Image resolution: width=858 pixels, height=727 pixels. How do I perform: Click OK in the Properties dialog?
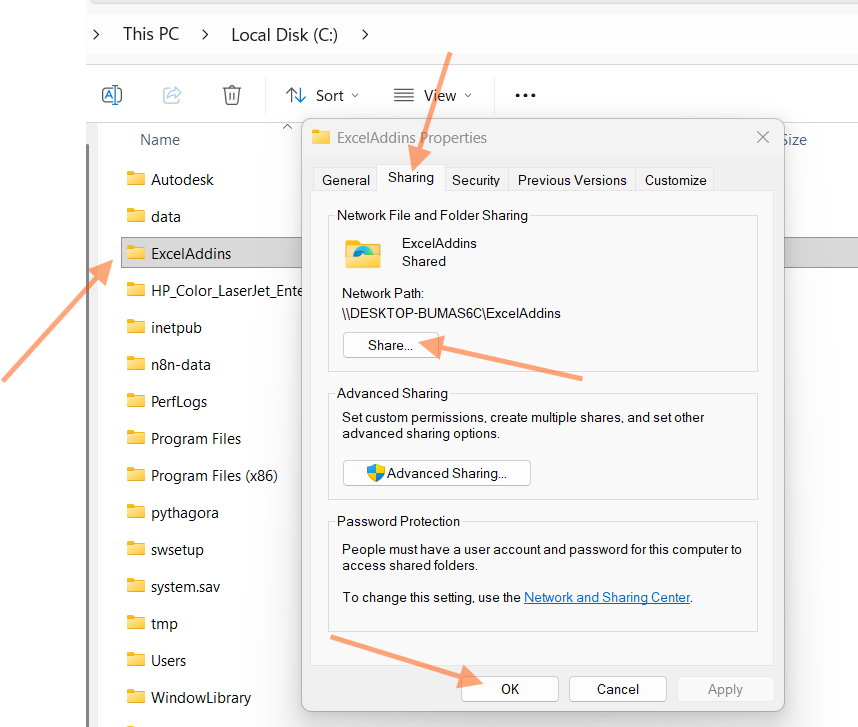point(510,689)
